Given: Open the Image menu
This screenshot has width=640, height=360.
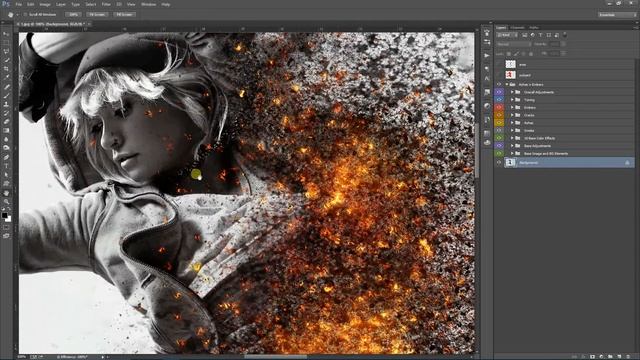Looking at the screenshot, I should [45, 4].
